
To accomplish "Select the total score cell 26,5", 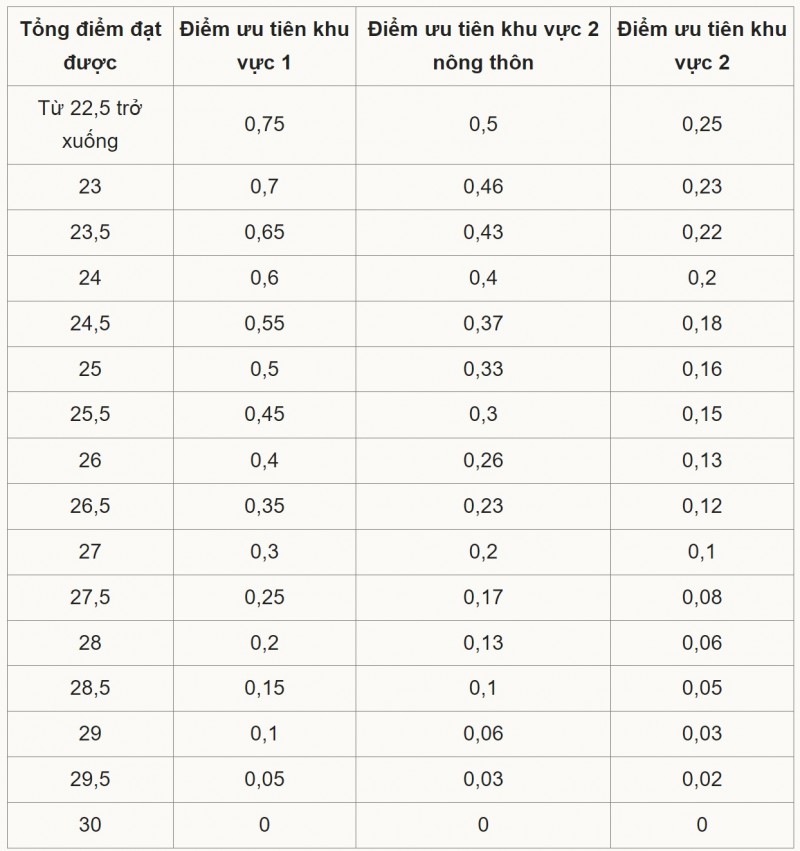I will click(90, 506).
